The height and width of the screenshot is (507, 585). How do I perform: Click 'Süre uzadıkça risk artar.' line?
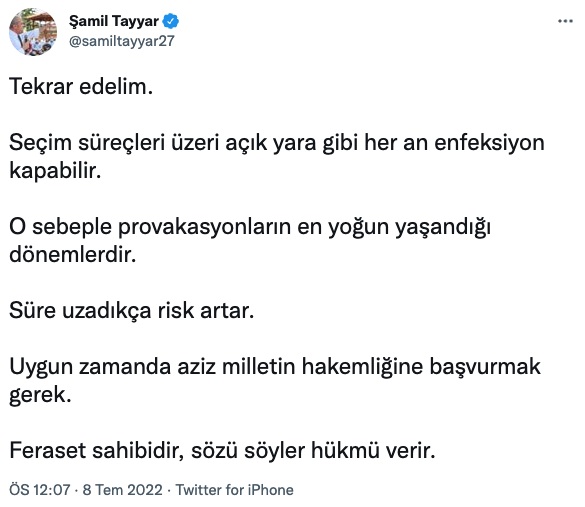pos(131,311)
